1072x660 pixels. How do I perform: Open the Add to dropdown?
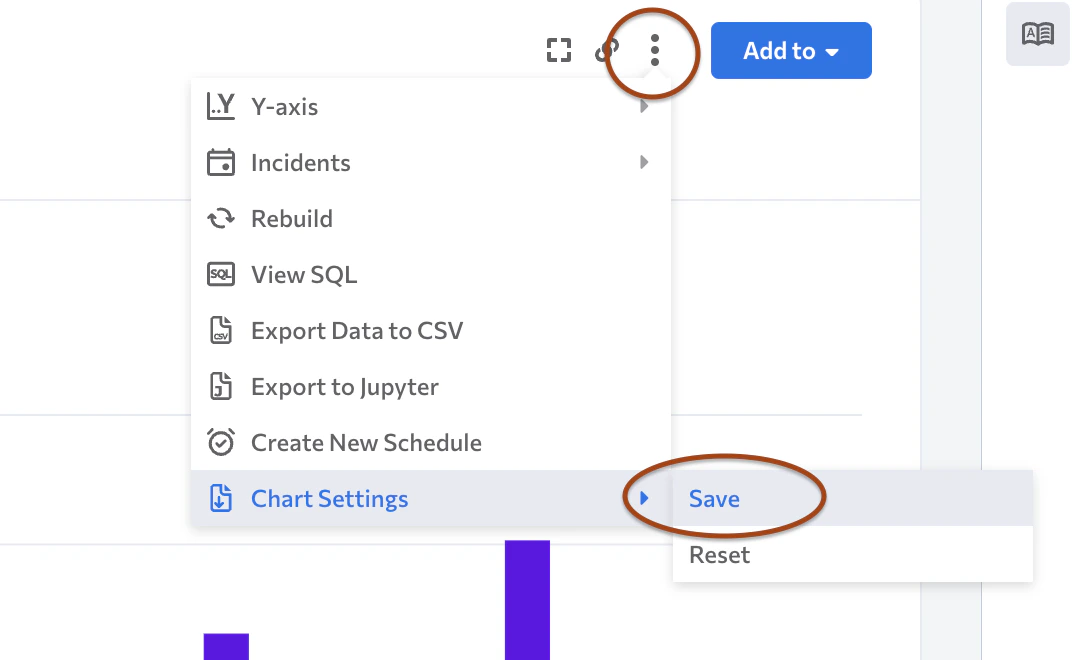pos(791,51)
